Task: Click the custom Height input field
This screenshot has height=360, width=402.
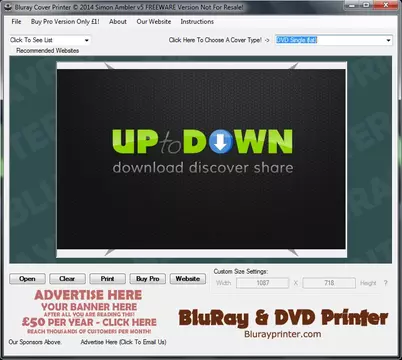Action: tap(329, 283)
